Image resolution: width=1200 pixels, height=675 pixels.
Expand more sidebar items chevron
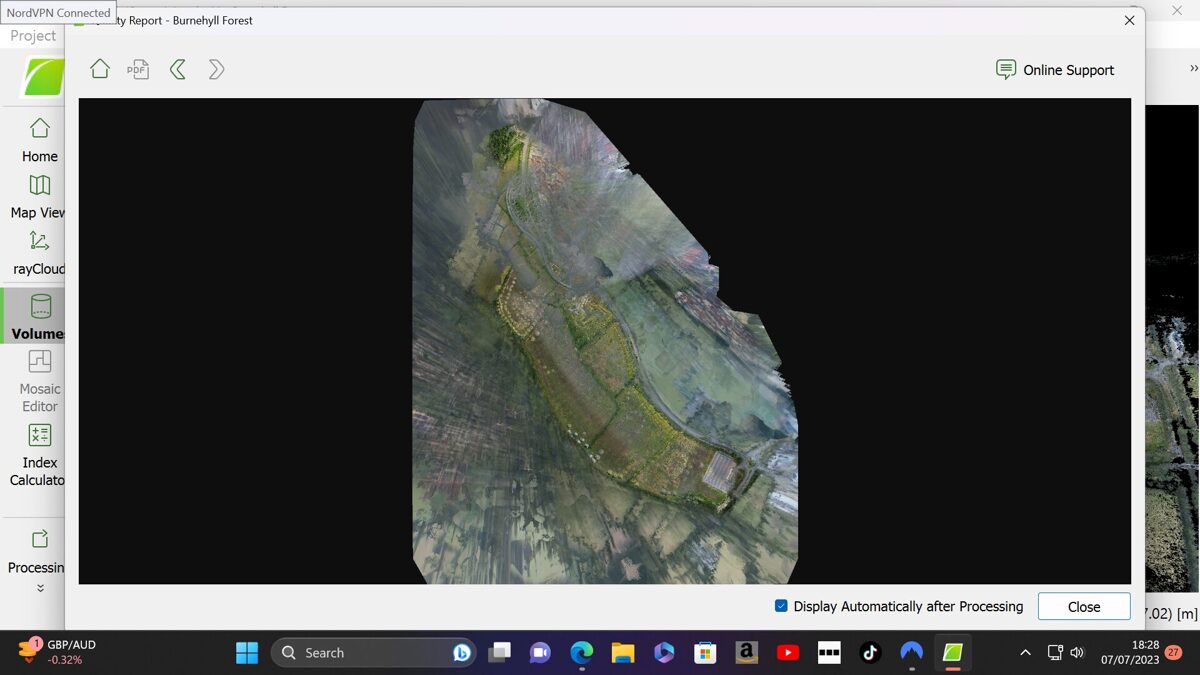click(40, 588)
